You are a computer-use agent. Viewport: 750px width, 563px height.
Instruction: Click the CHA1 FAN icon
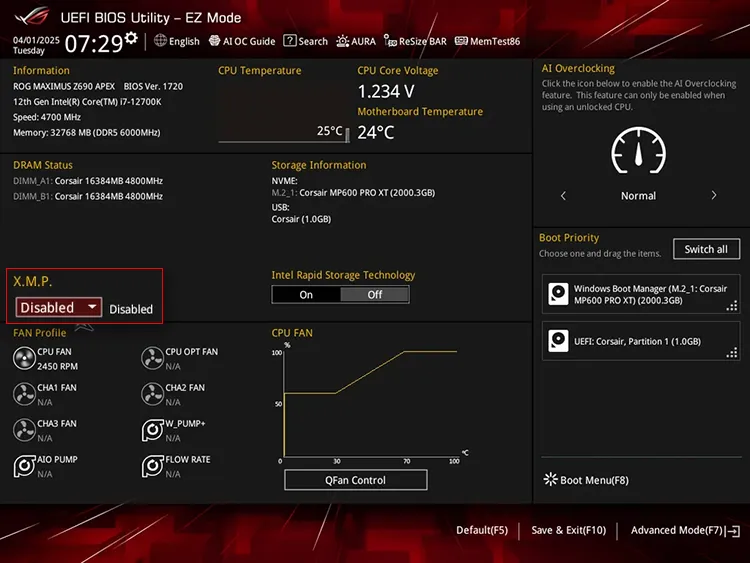(24, 394)
